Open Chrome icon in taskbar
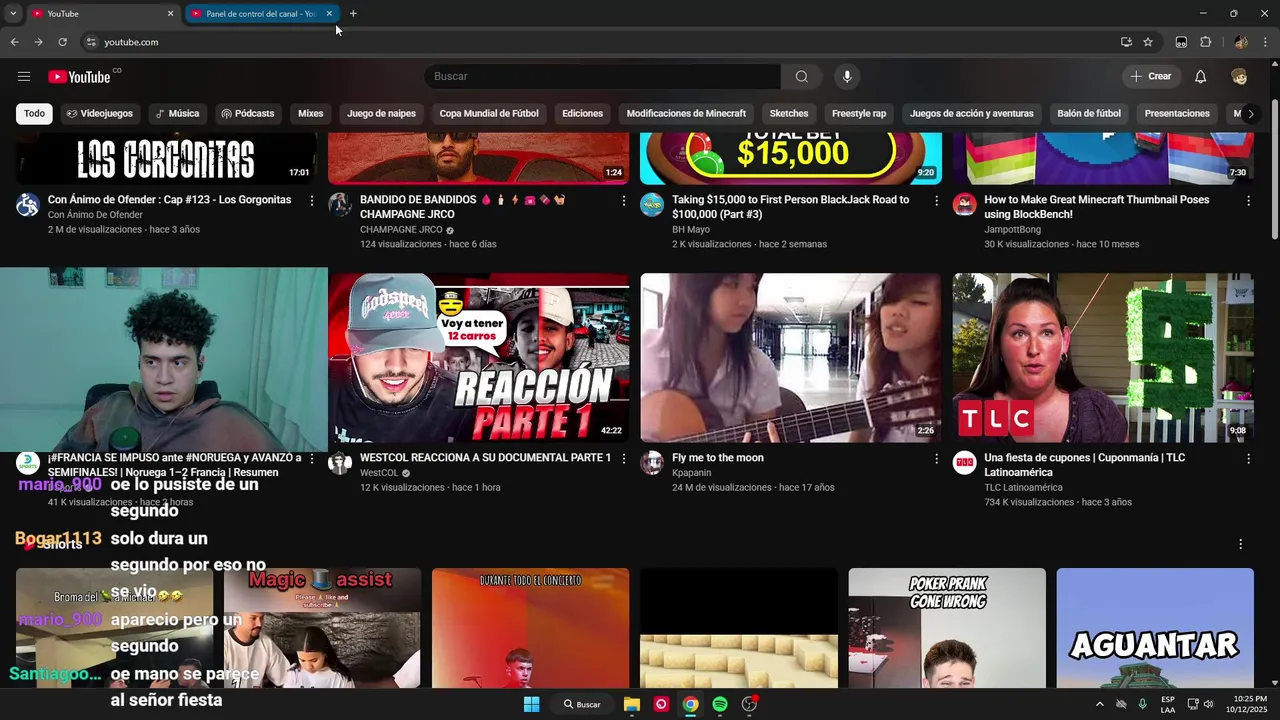The image size is (1280, 720). [690, 704]
